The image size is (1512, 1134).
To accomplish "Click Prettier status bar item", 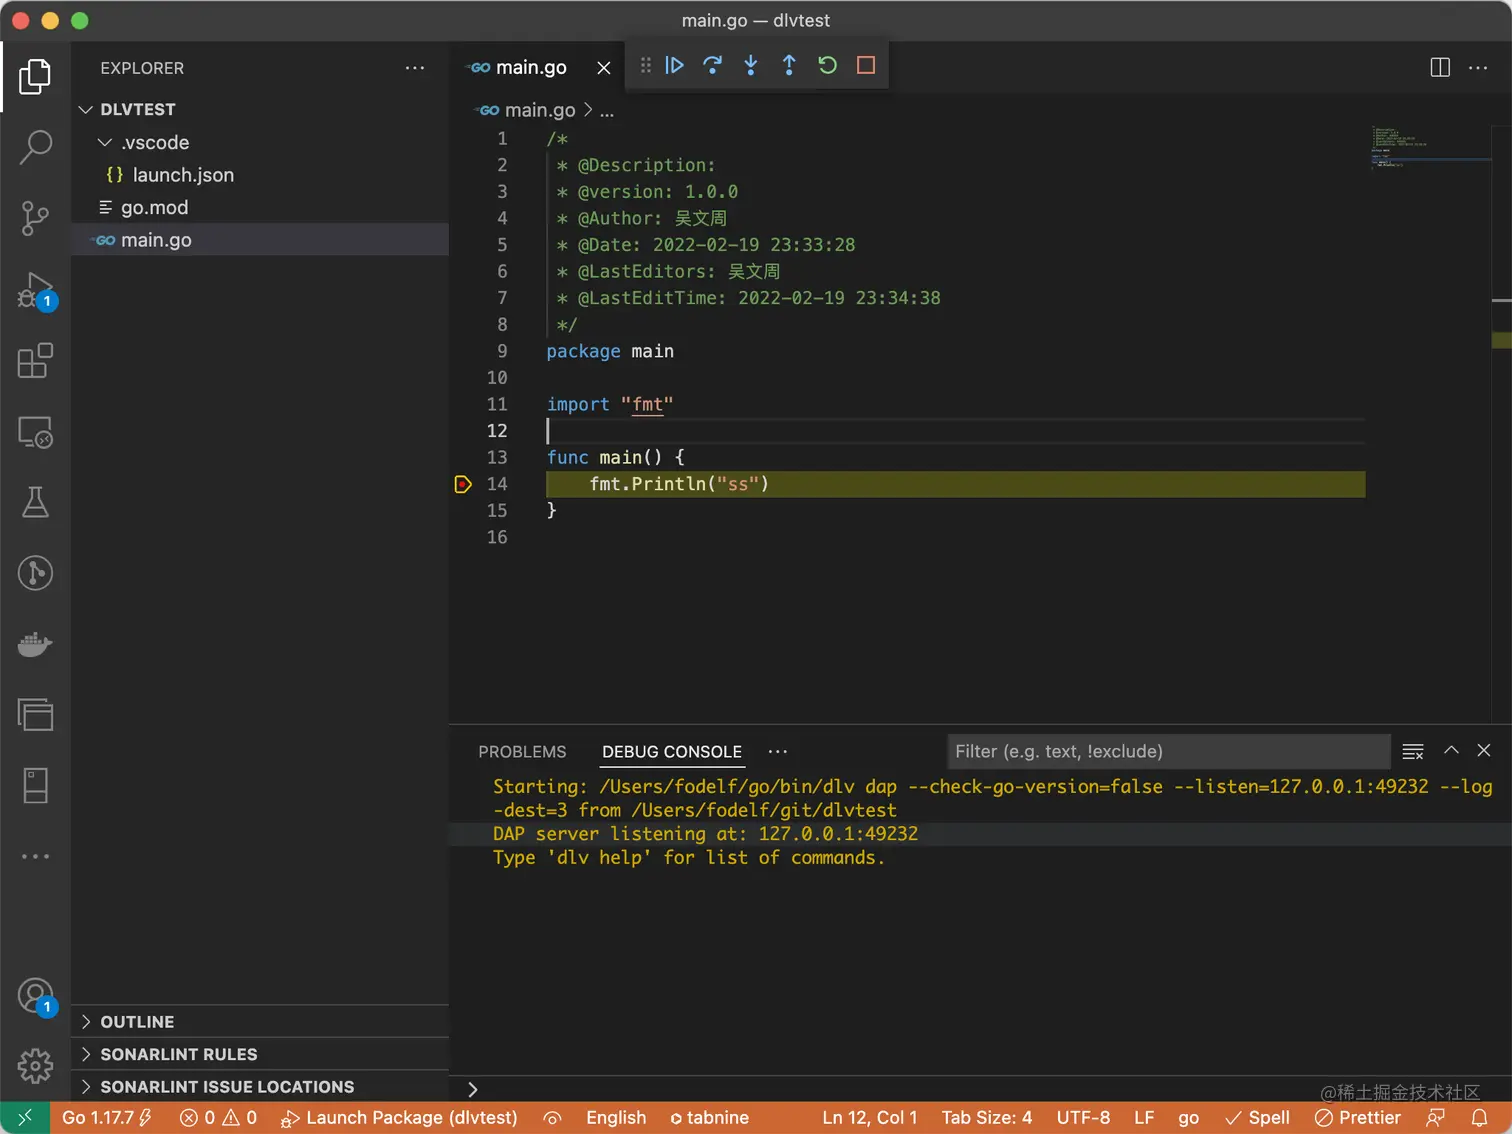I will [x=1357, y=1118].
